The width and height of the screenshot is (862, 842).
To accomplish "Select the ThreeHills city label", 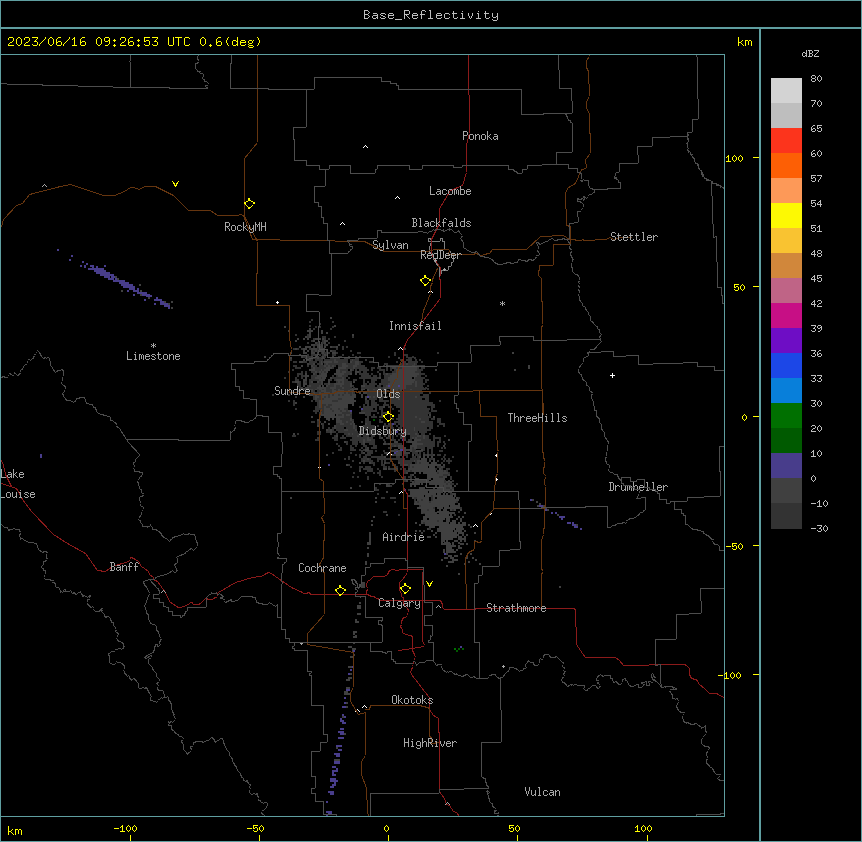I will (537, 418).
